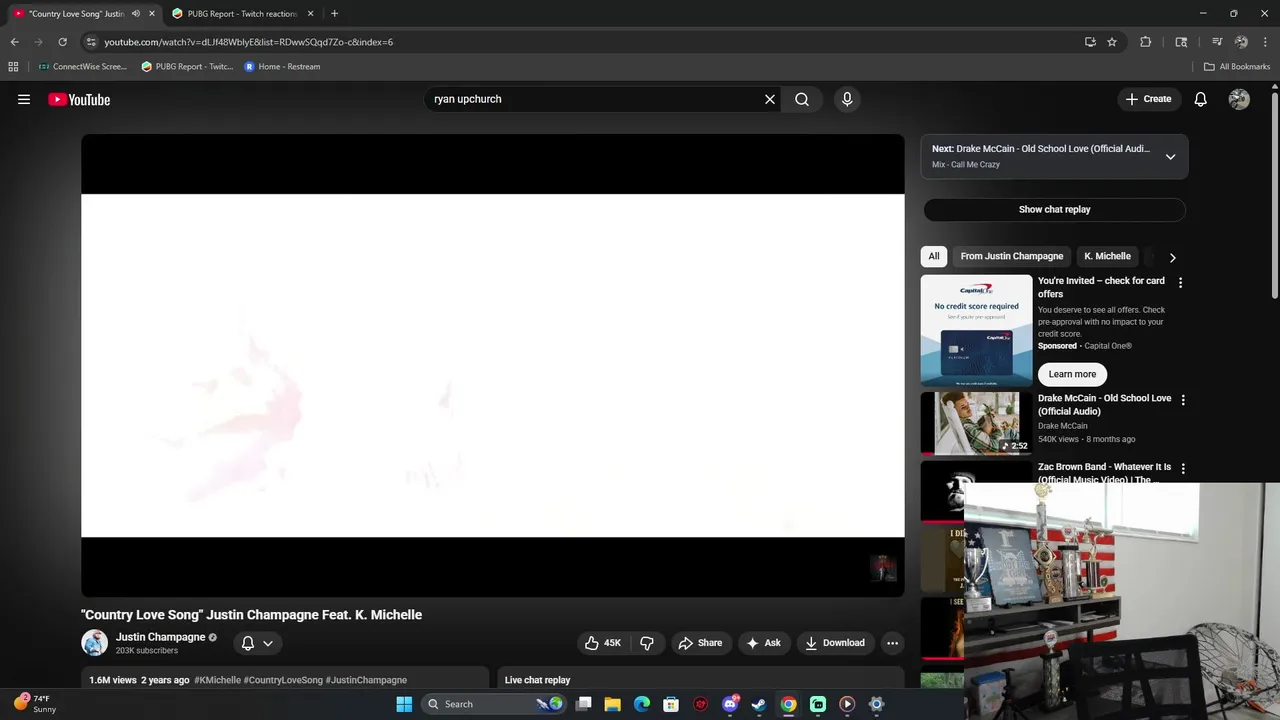Start voice search with microphone

point(847,99)
